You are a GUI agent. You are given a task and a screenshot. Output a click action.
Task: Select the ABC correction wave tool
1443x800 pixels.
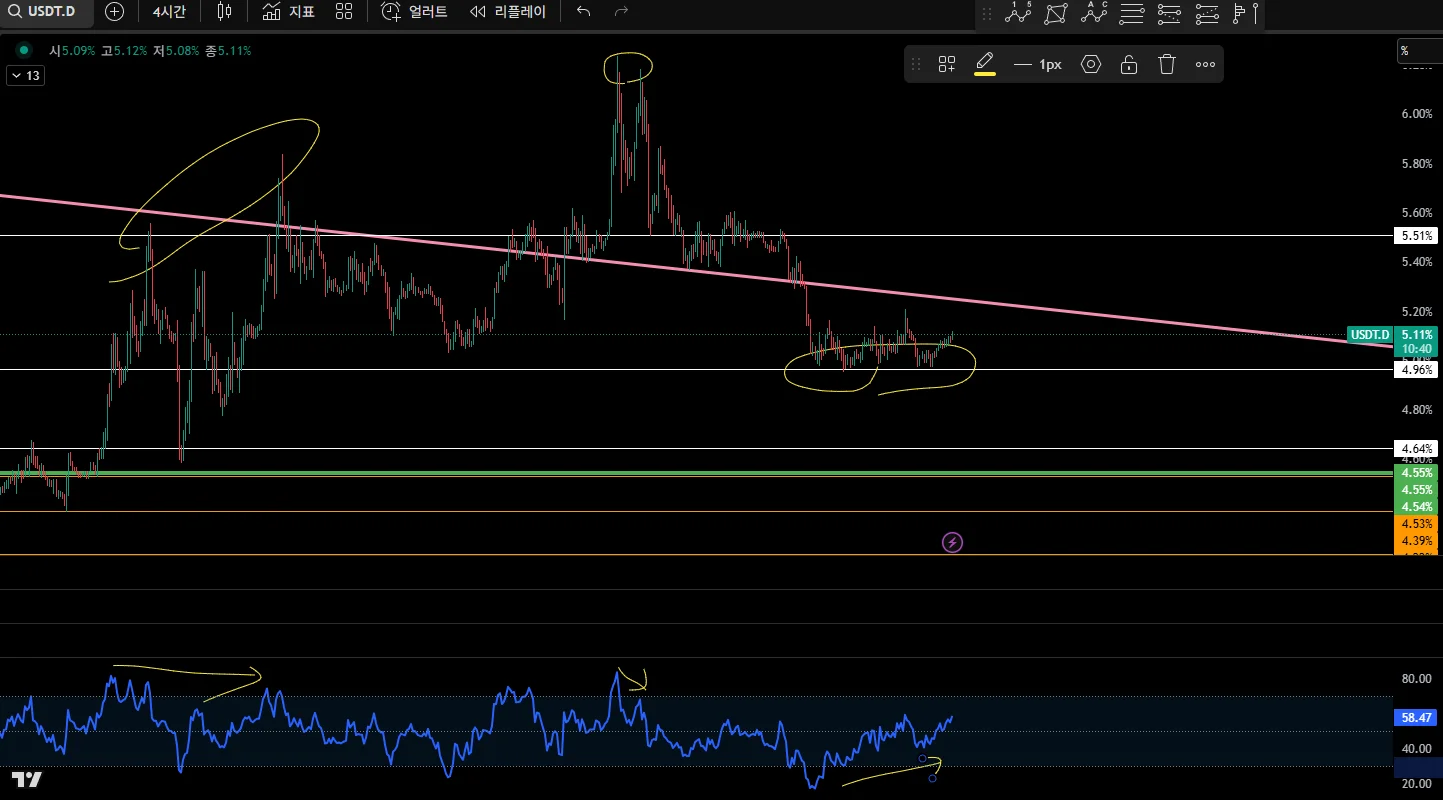[x=1095, y=13]
